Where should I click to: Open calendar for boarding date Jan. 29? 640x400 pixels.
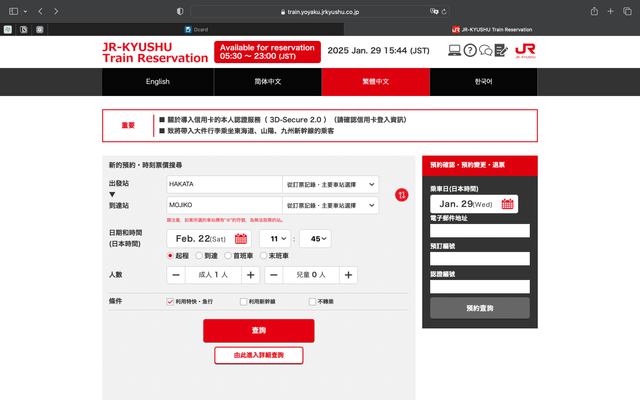[x=508, y=204]
